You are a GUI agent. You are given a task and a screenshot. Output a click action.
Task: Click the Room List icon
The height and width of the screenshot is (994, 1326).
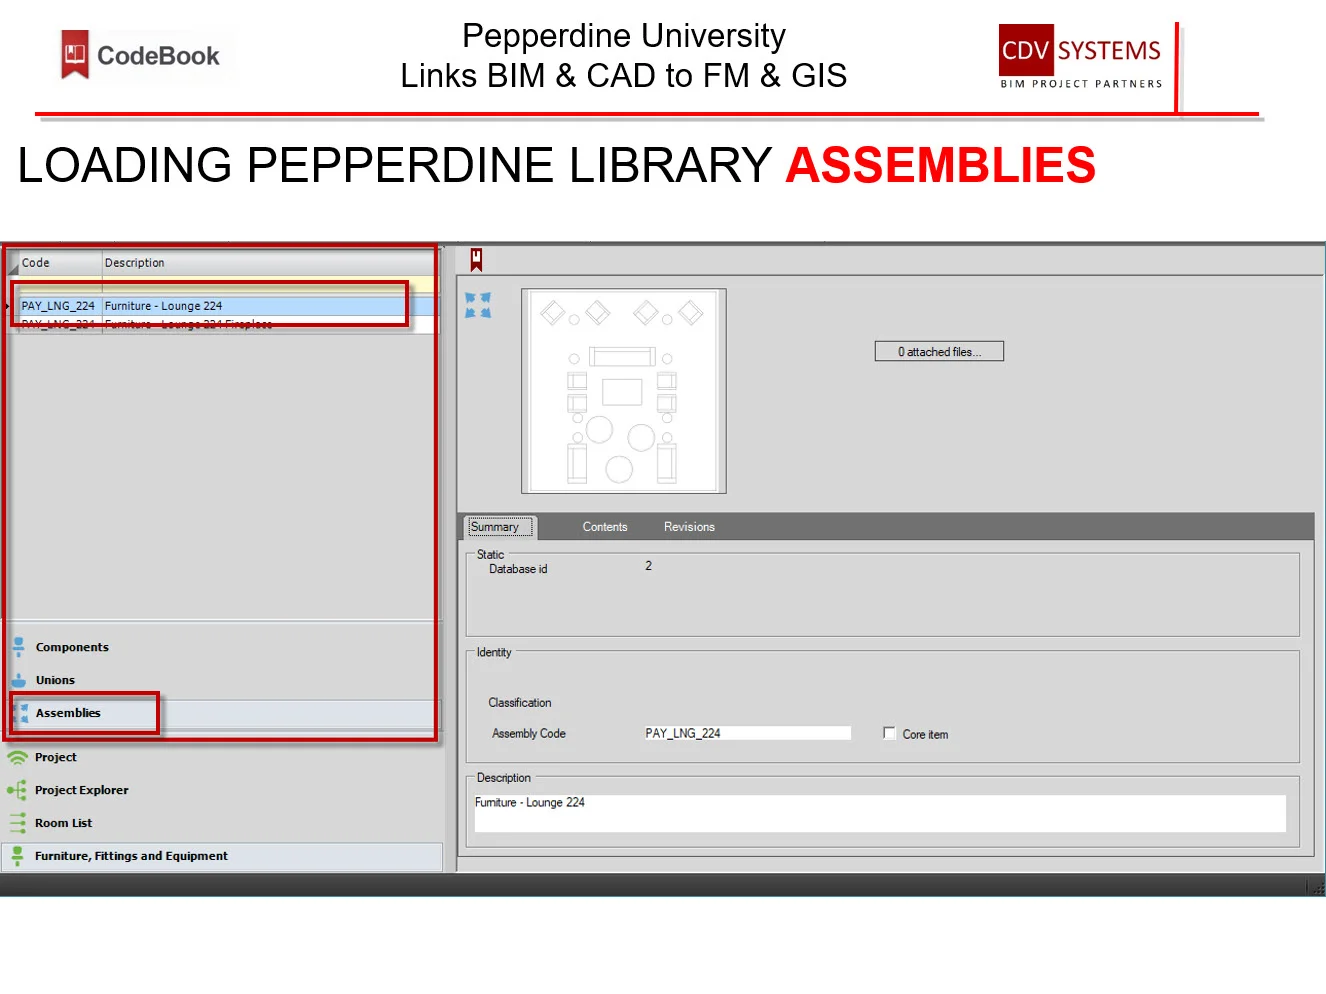pos(17,823)
